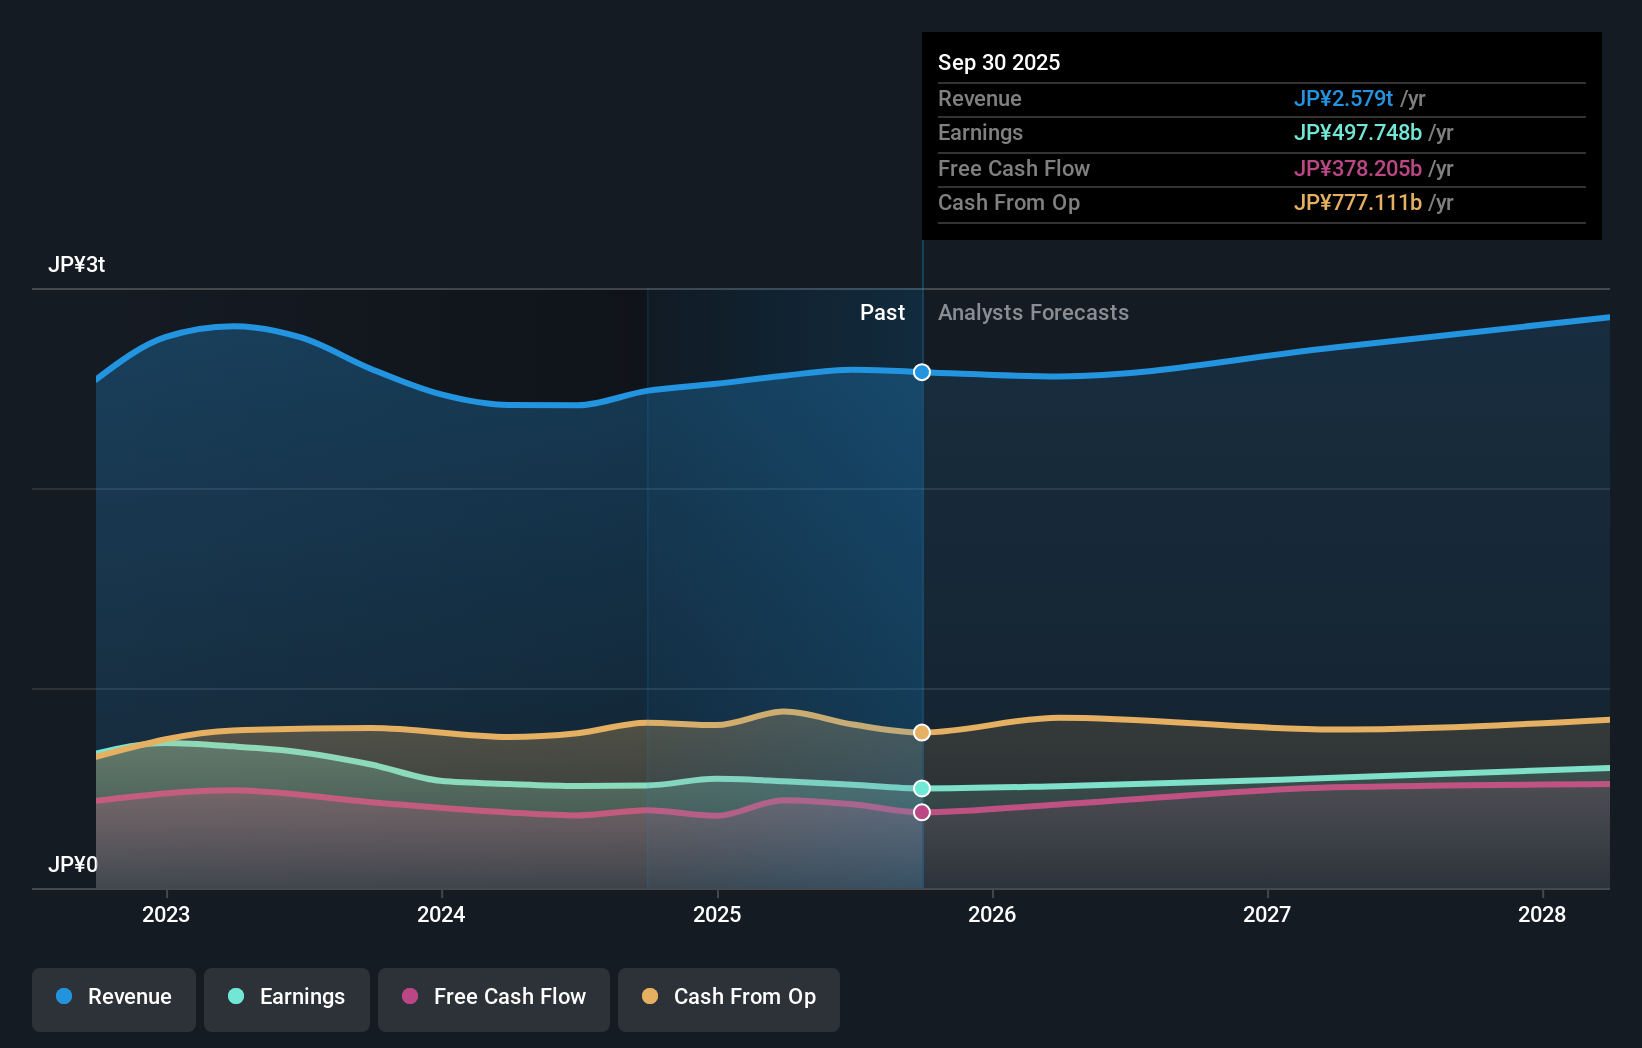The image size is (1642, 1048).
Task: Toggle the Cash From Op series off
Action: click(x=728, y=997)
